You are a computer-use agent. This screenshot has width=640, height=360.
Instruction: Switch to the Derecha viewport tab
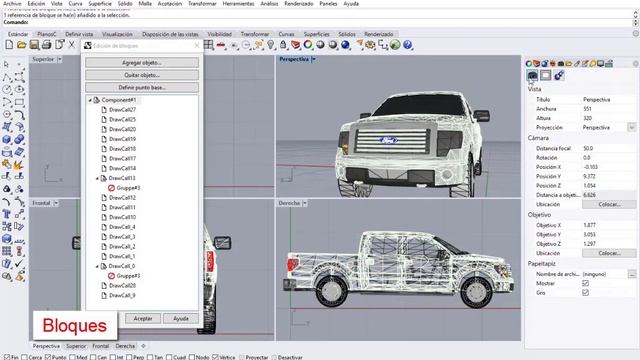pyautogui.click(x=125, y=346)
